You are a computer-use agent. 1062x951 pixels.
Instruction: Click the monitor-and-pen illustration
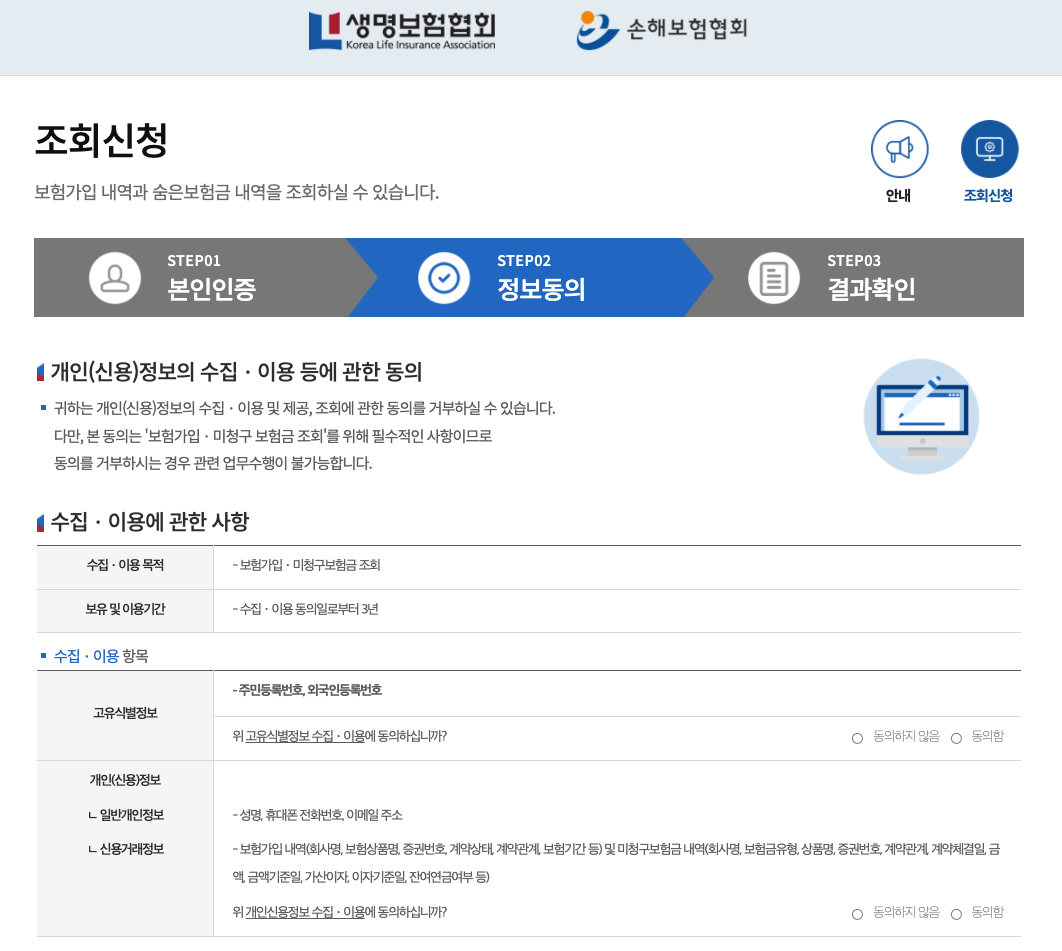pos(921,416)
